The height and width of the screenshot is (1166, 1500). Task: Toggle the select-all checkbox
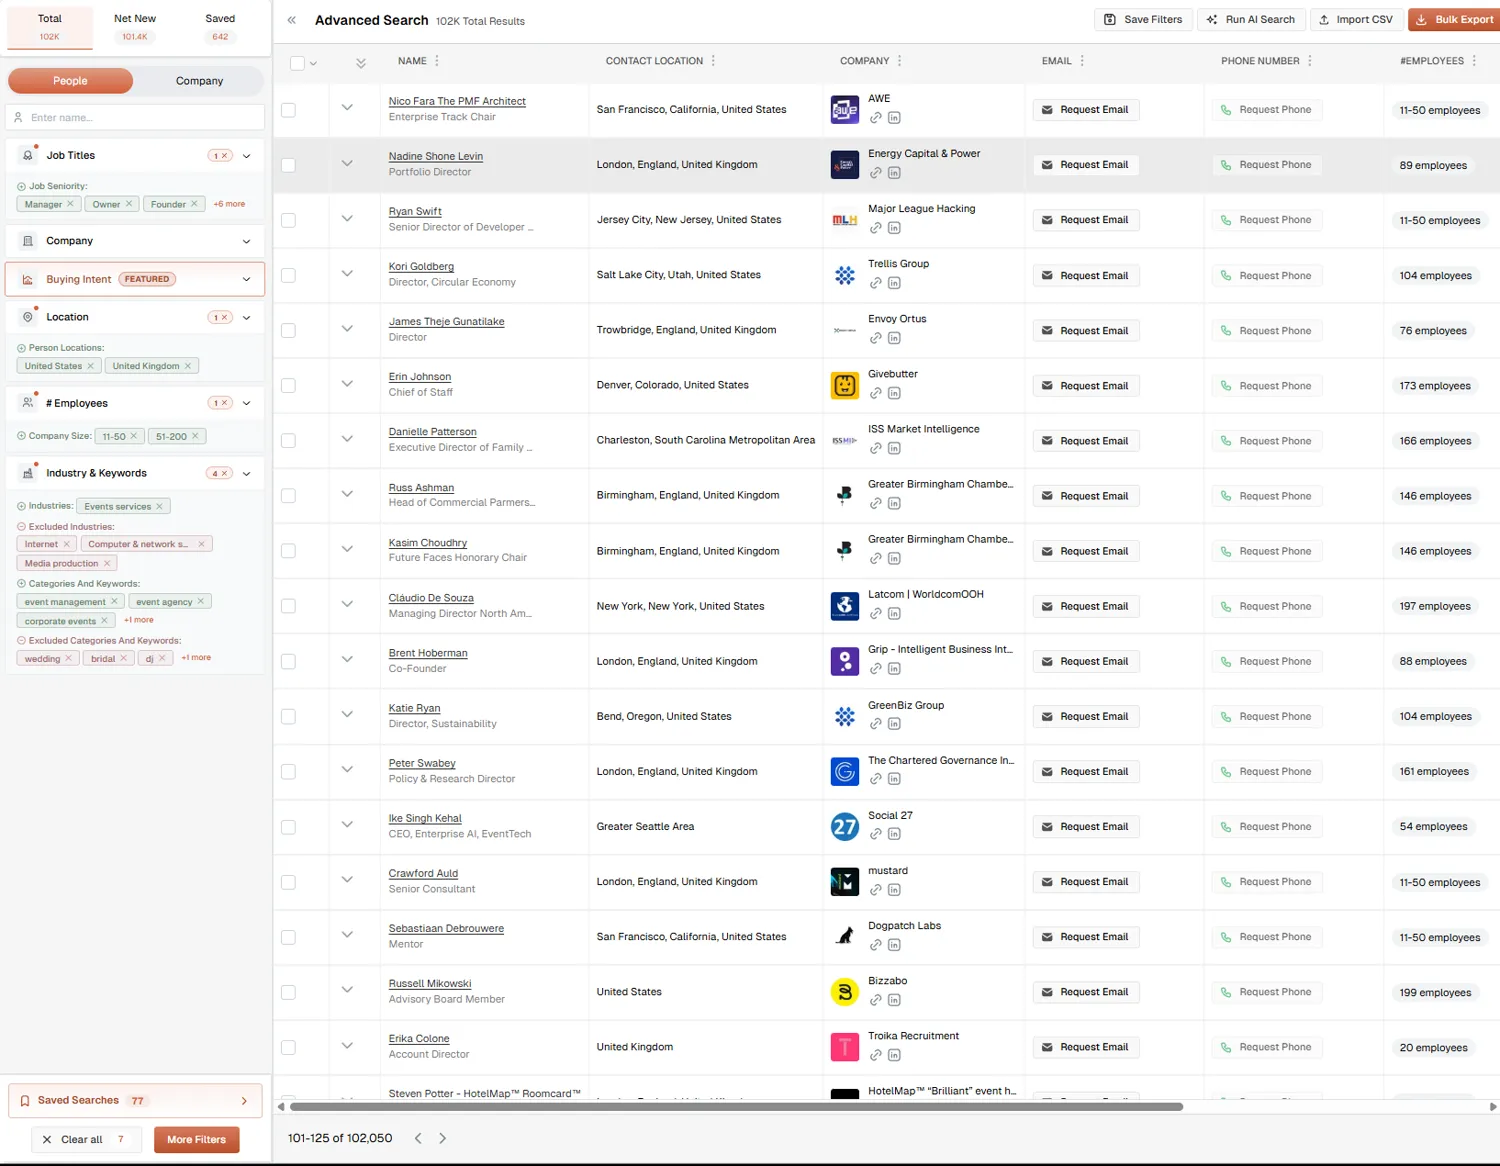(x=297, y=63)
